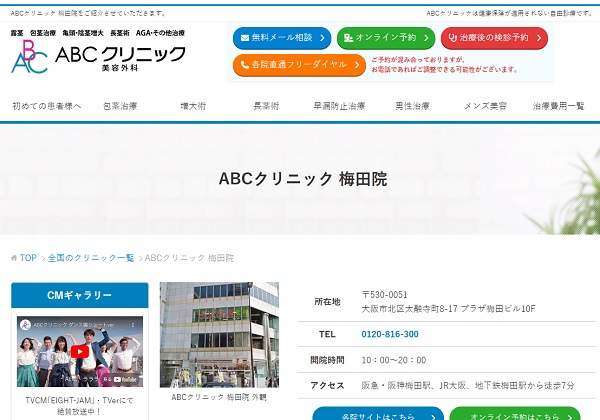
Task: Play the YouTube CM video
Action: click(x=79, y=351)
